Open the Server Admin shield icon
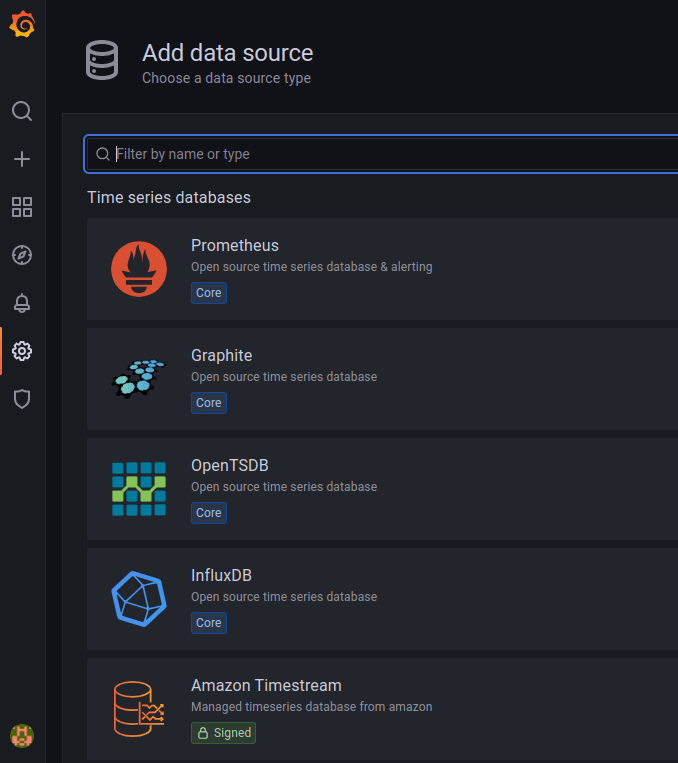 pos(22,399)
